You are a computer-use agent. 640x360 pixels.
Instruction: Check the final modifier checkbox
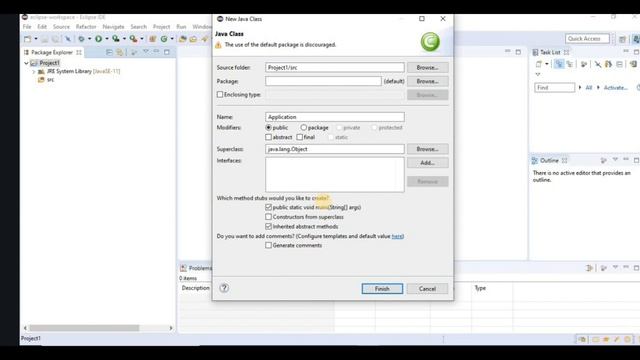[x=300, y=137]
